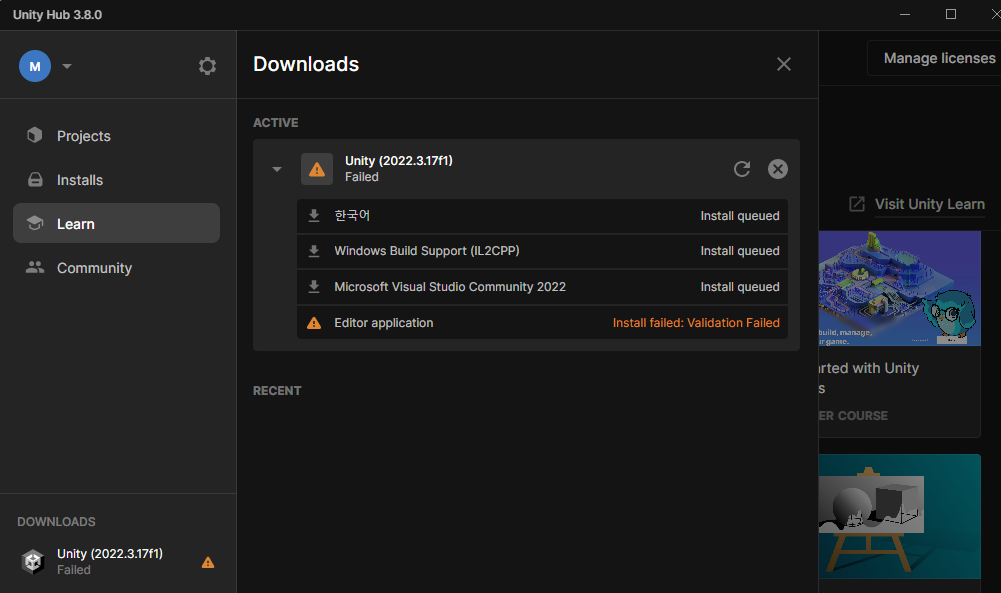Viewport: 1001px width, 593px height.
Task: Click the download icon for Windows Build Support
Action: click(314, 251)
